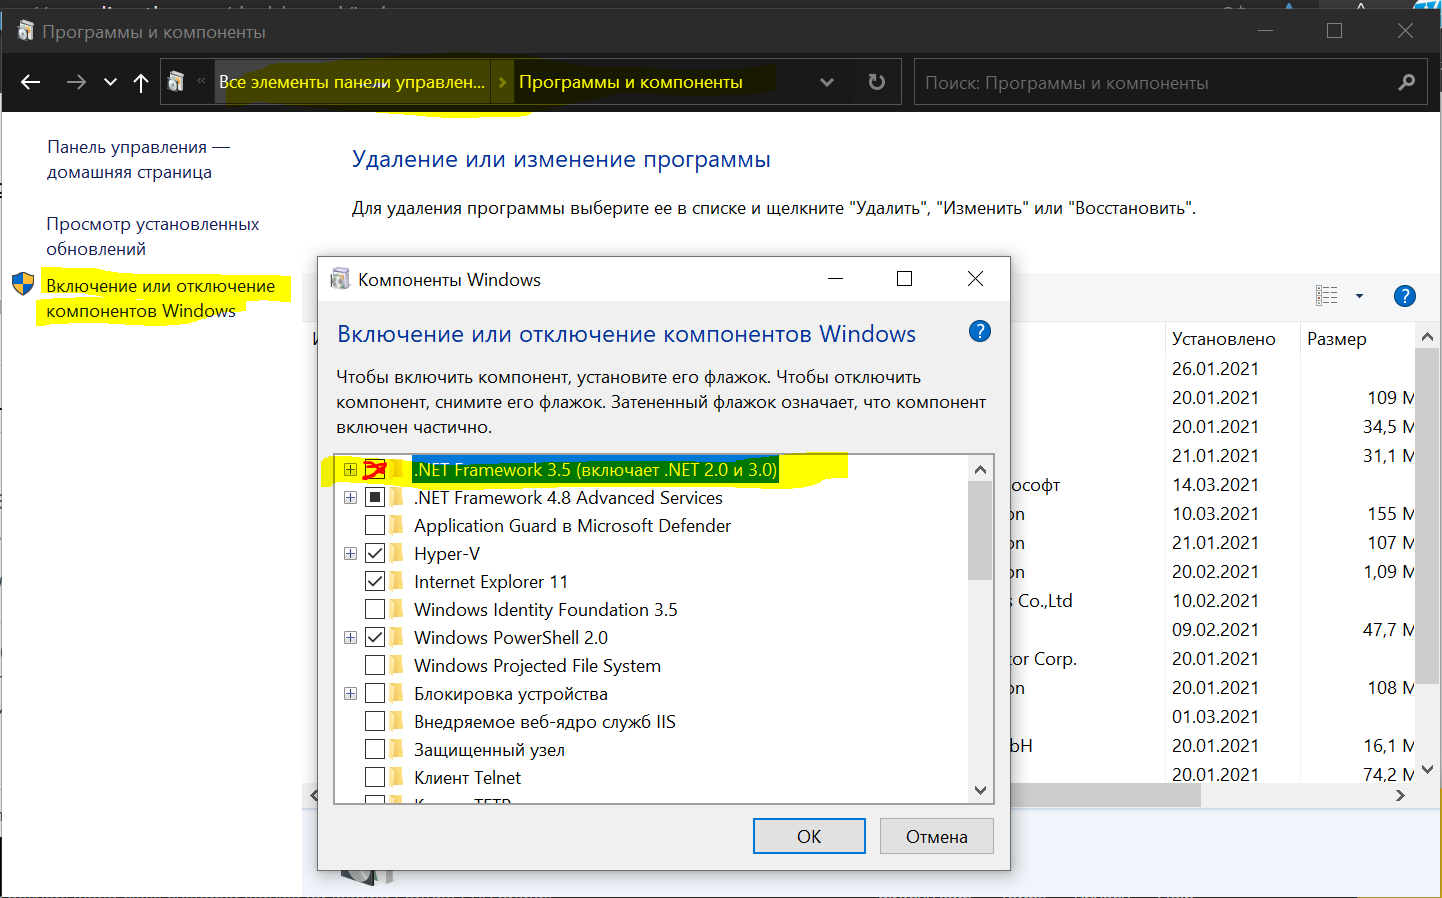Click the magnifier search icon
The width and height of the screenshot is (1442, 898).
point(1406,82)
